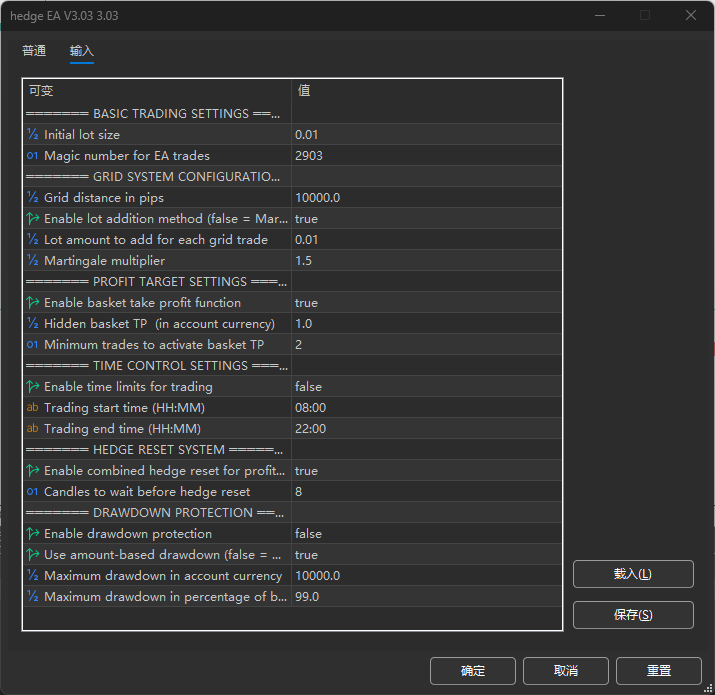Click the icon beside Candles to wait
The height and width of the screenshot is (695, 715).
coord(33,492)
